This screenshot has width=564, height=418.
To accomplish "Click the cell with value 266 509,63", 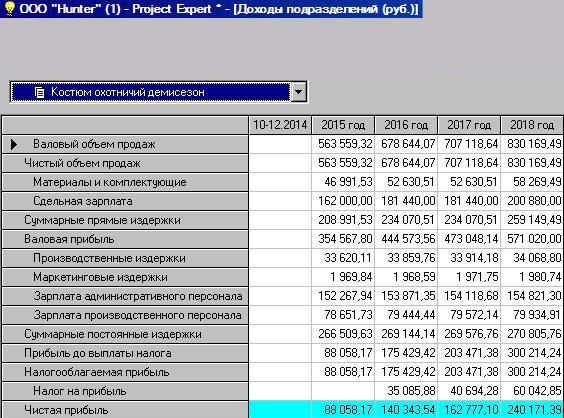I will (343, 334).
